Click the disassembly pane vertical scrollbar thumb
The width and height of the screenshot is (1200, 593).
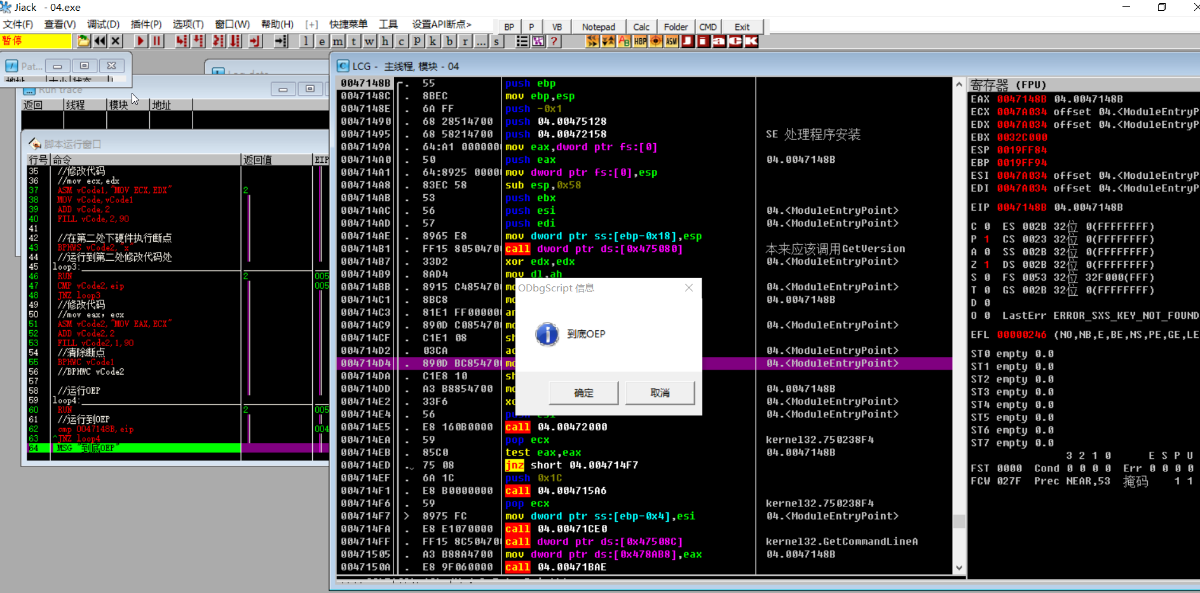pos(958,521)
